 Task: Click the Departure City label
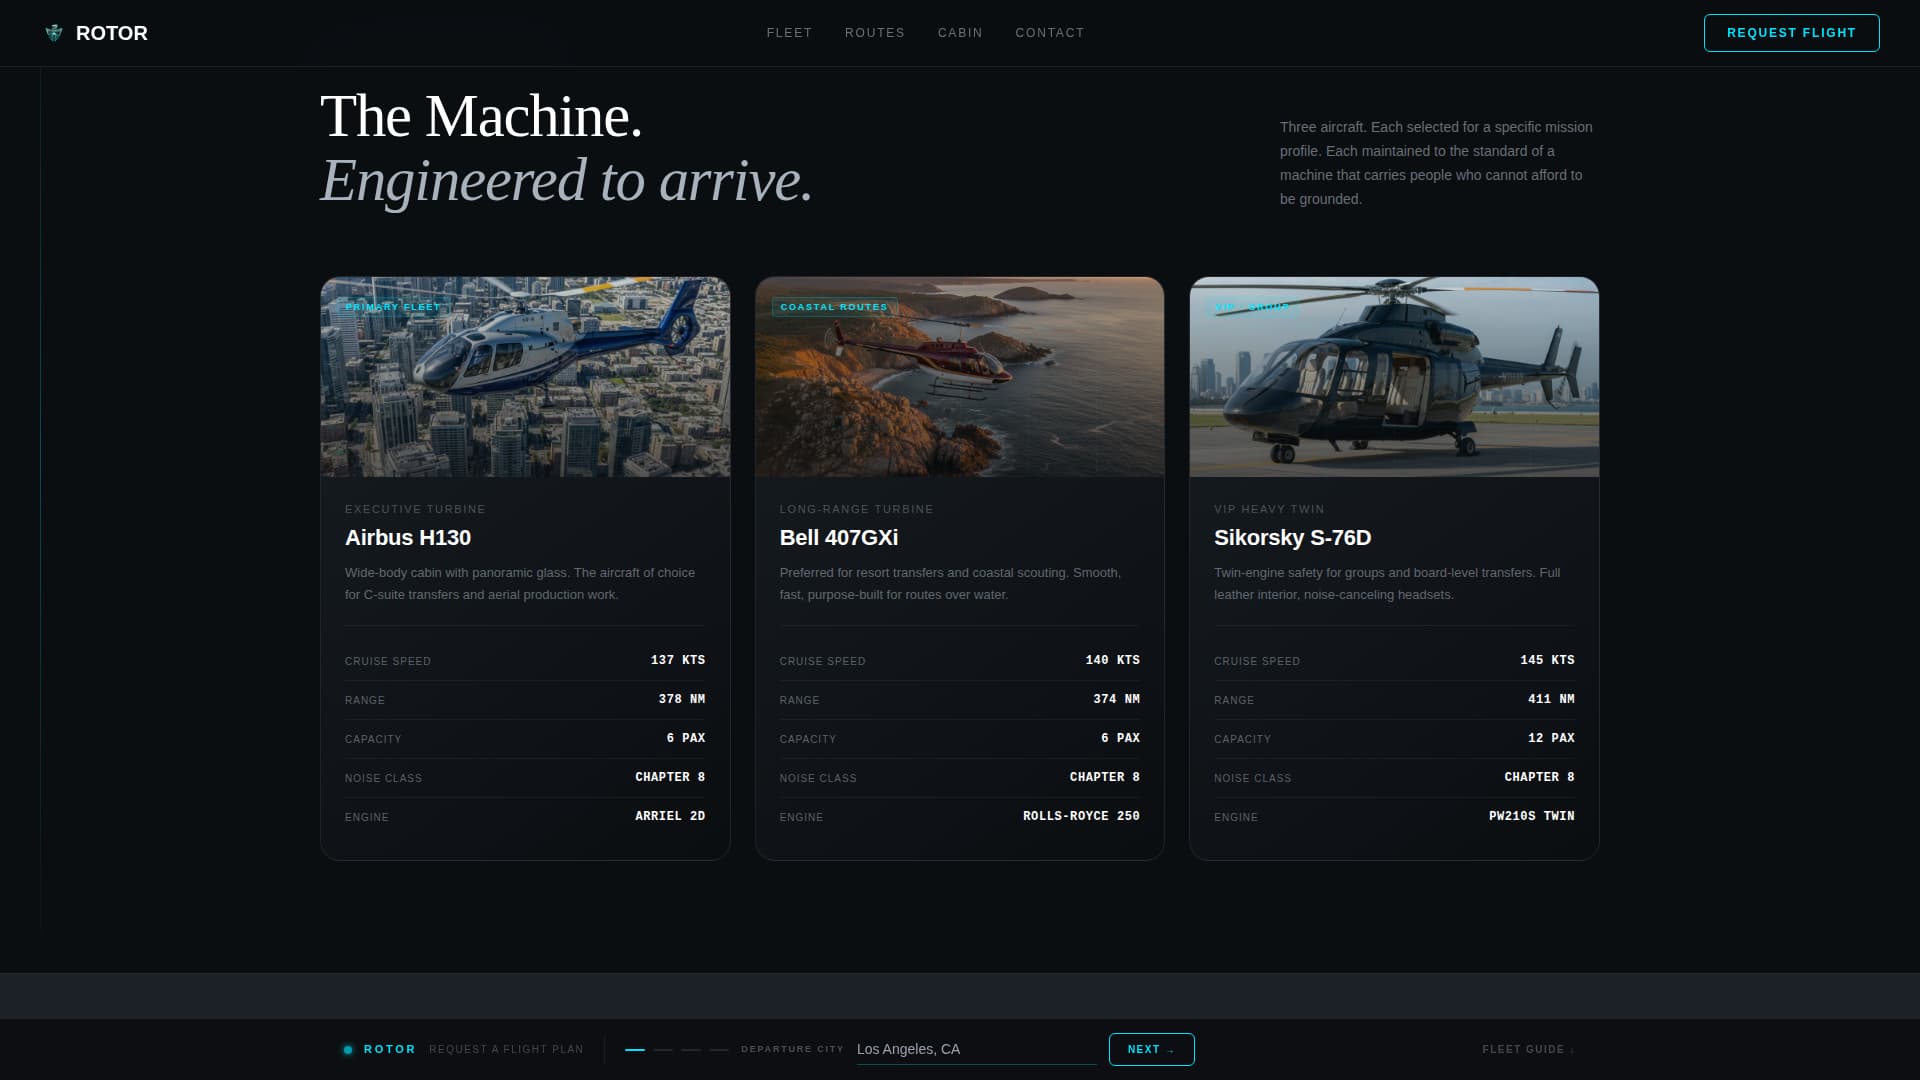tap(792, 1049)
